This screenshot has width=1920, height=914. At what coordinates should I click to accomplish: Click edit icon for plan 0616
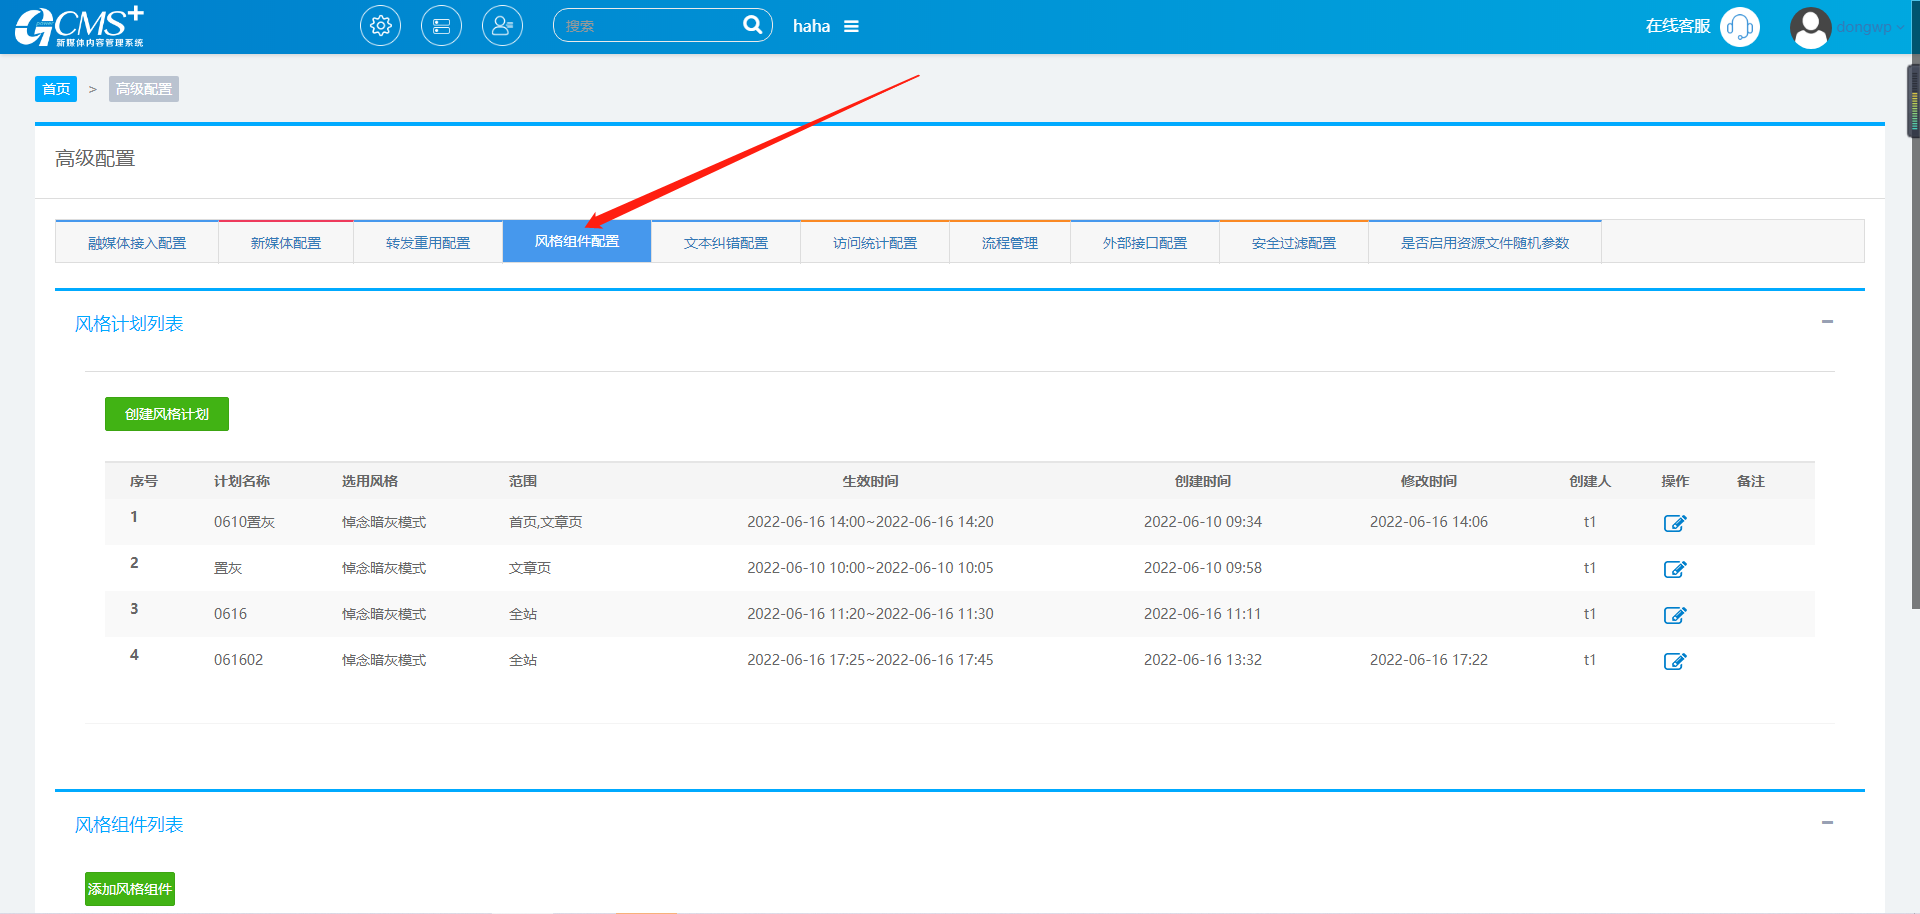click(x=1674, y=615)
